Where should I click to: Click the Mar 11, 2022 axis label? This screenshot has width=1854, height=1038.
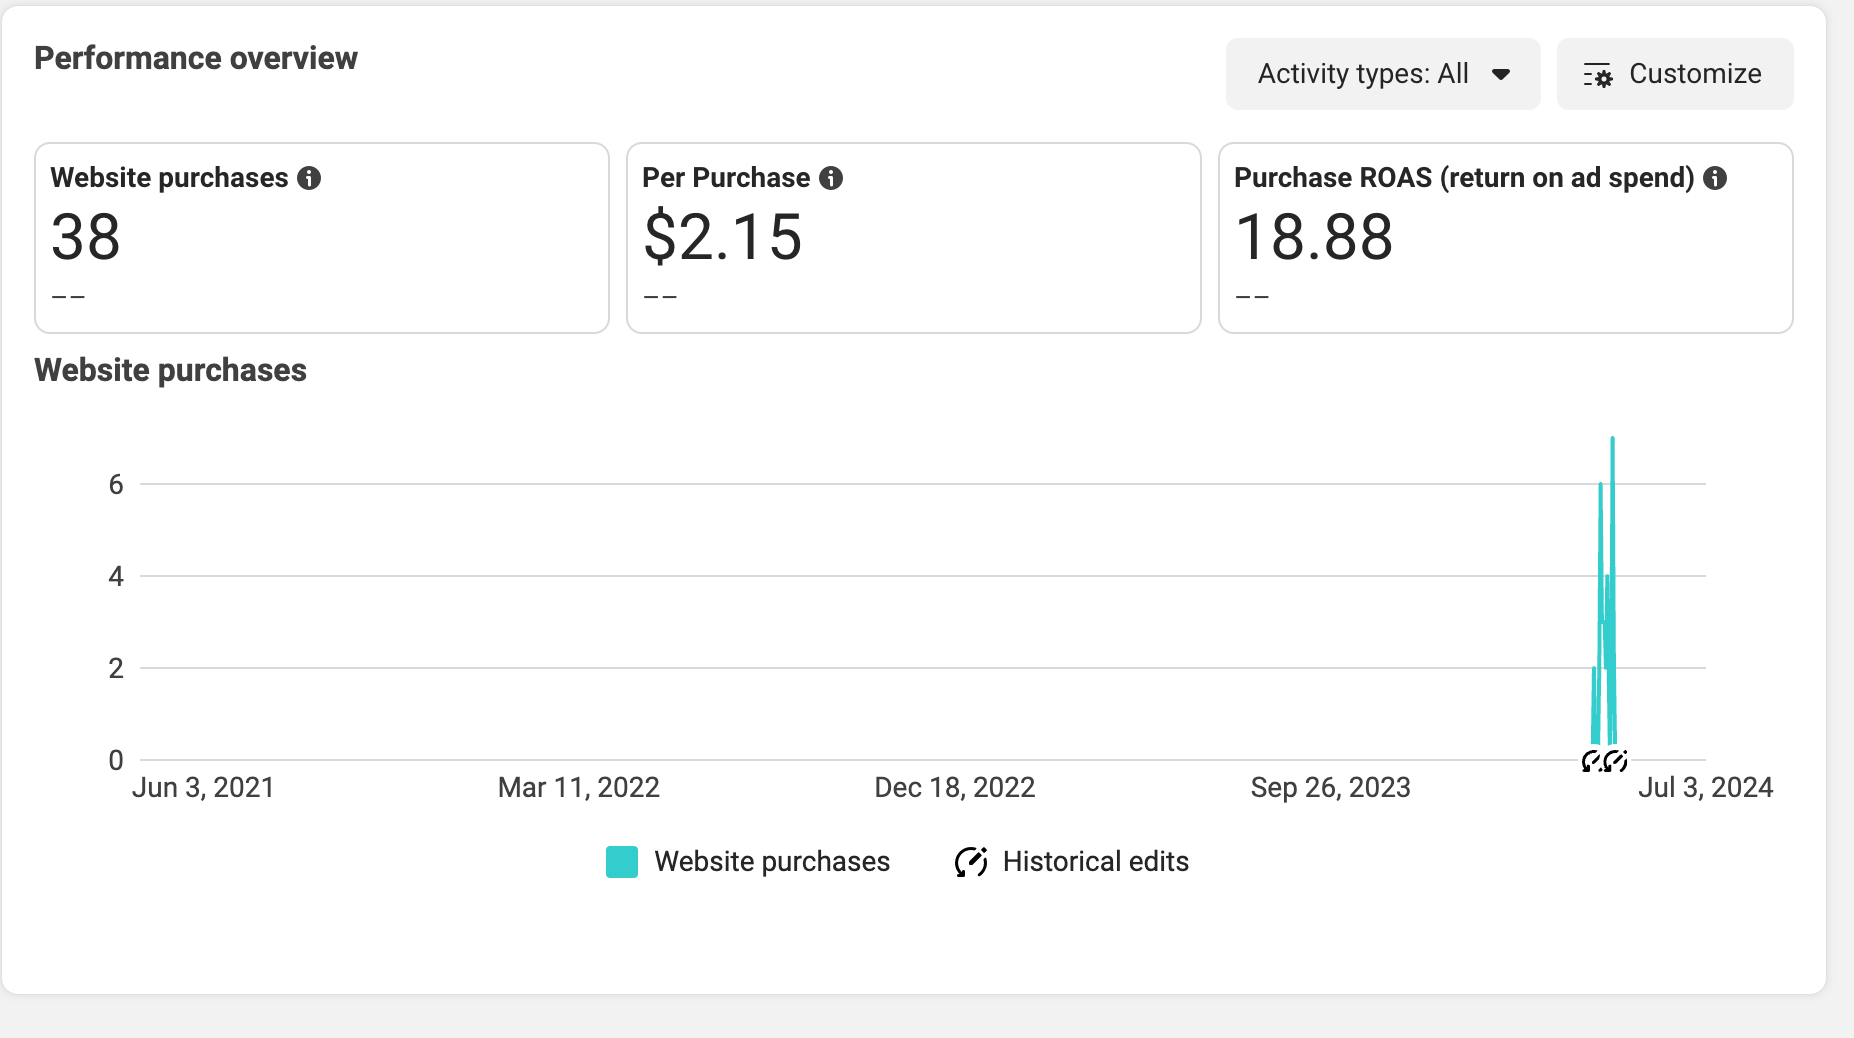pos(579,788)
